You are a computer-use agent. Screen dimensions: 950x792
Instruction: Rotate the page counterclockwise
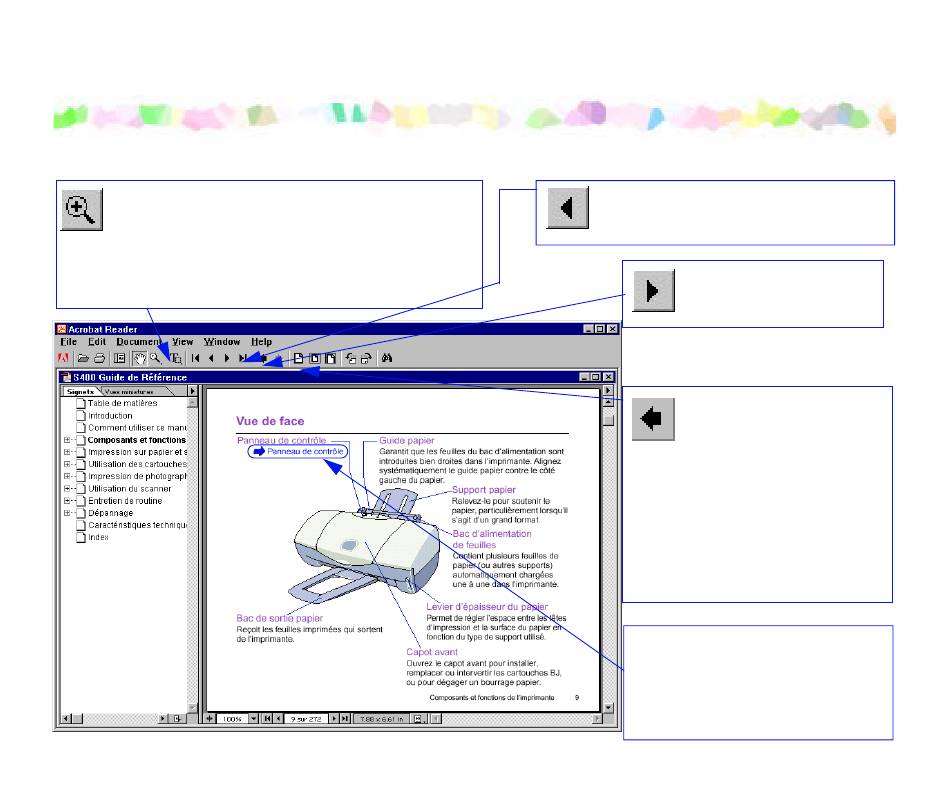351,358
